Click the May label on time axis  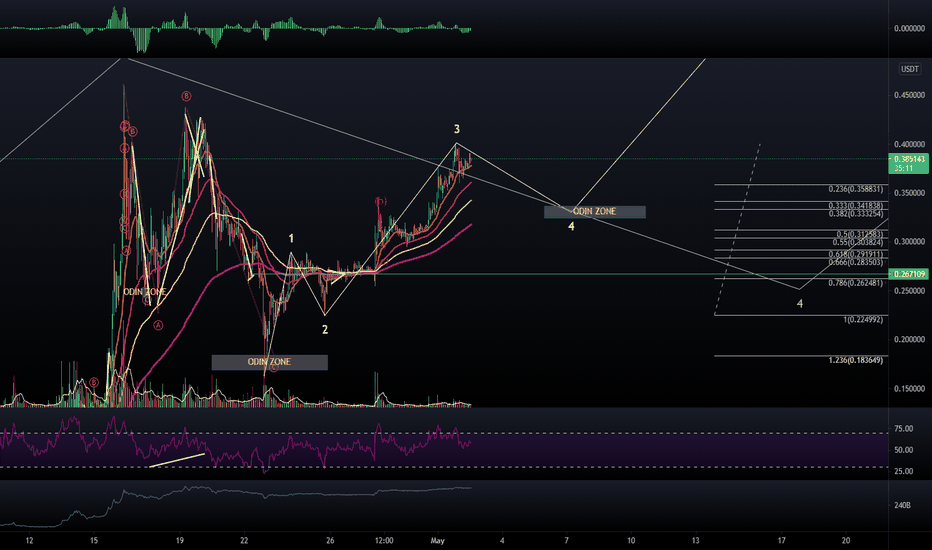(x=437, y=540)
